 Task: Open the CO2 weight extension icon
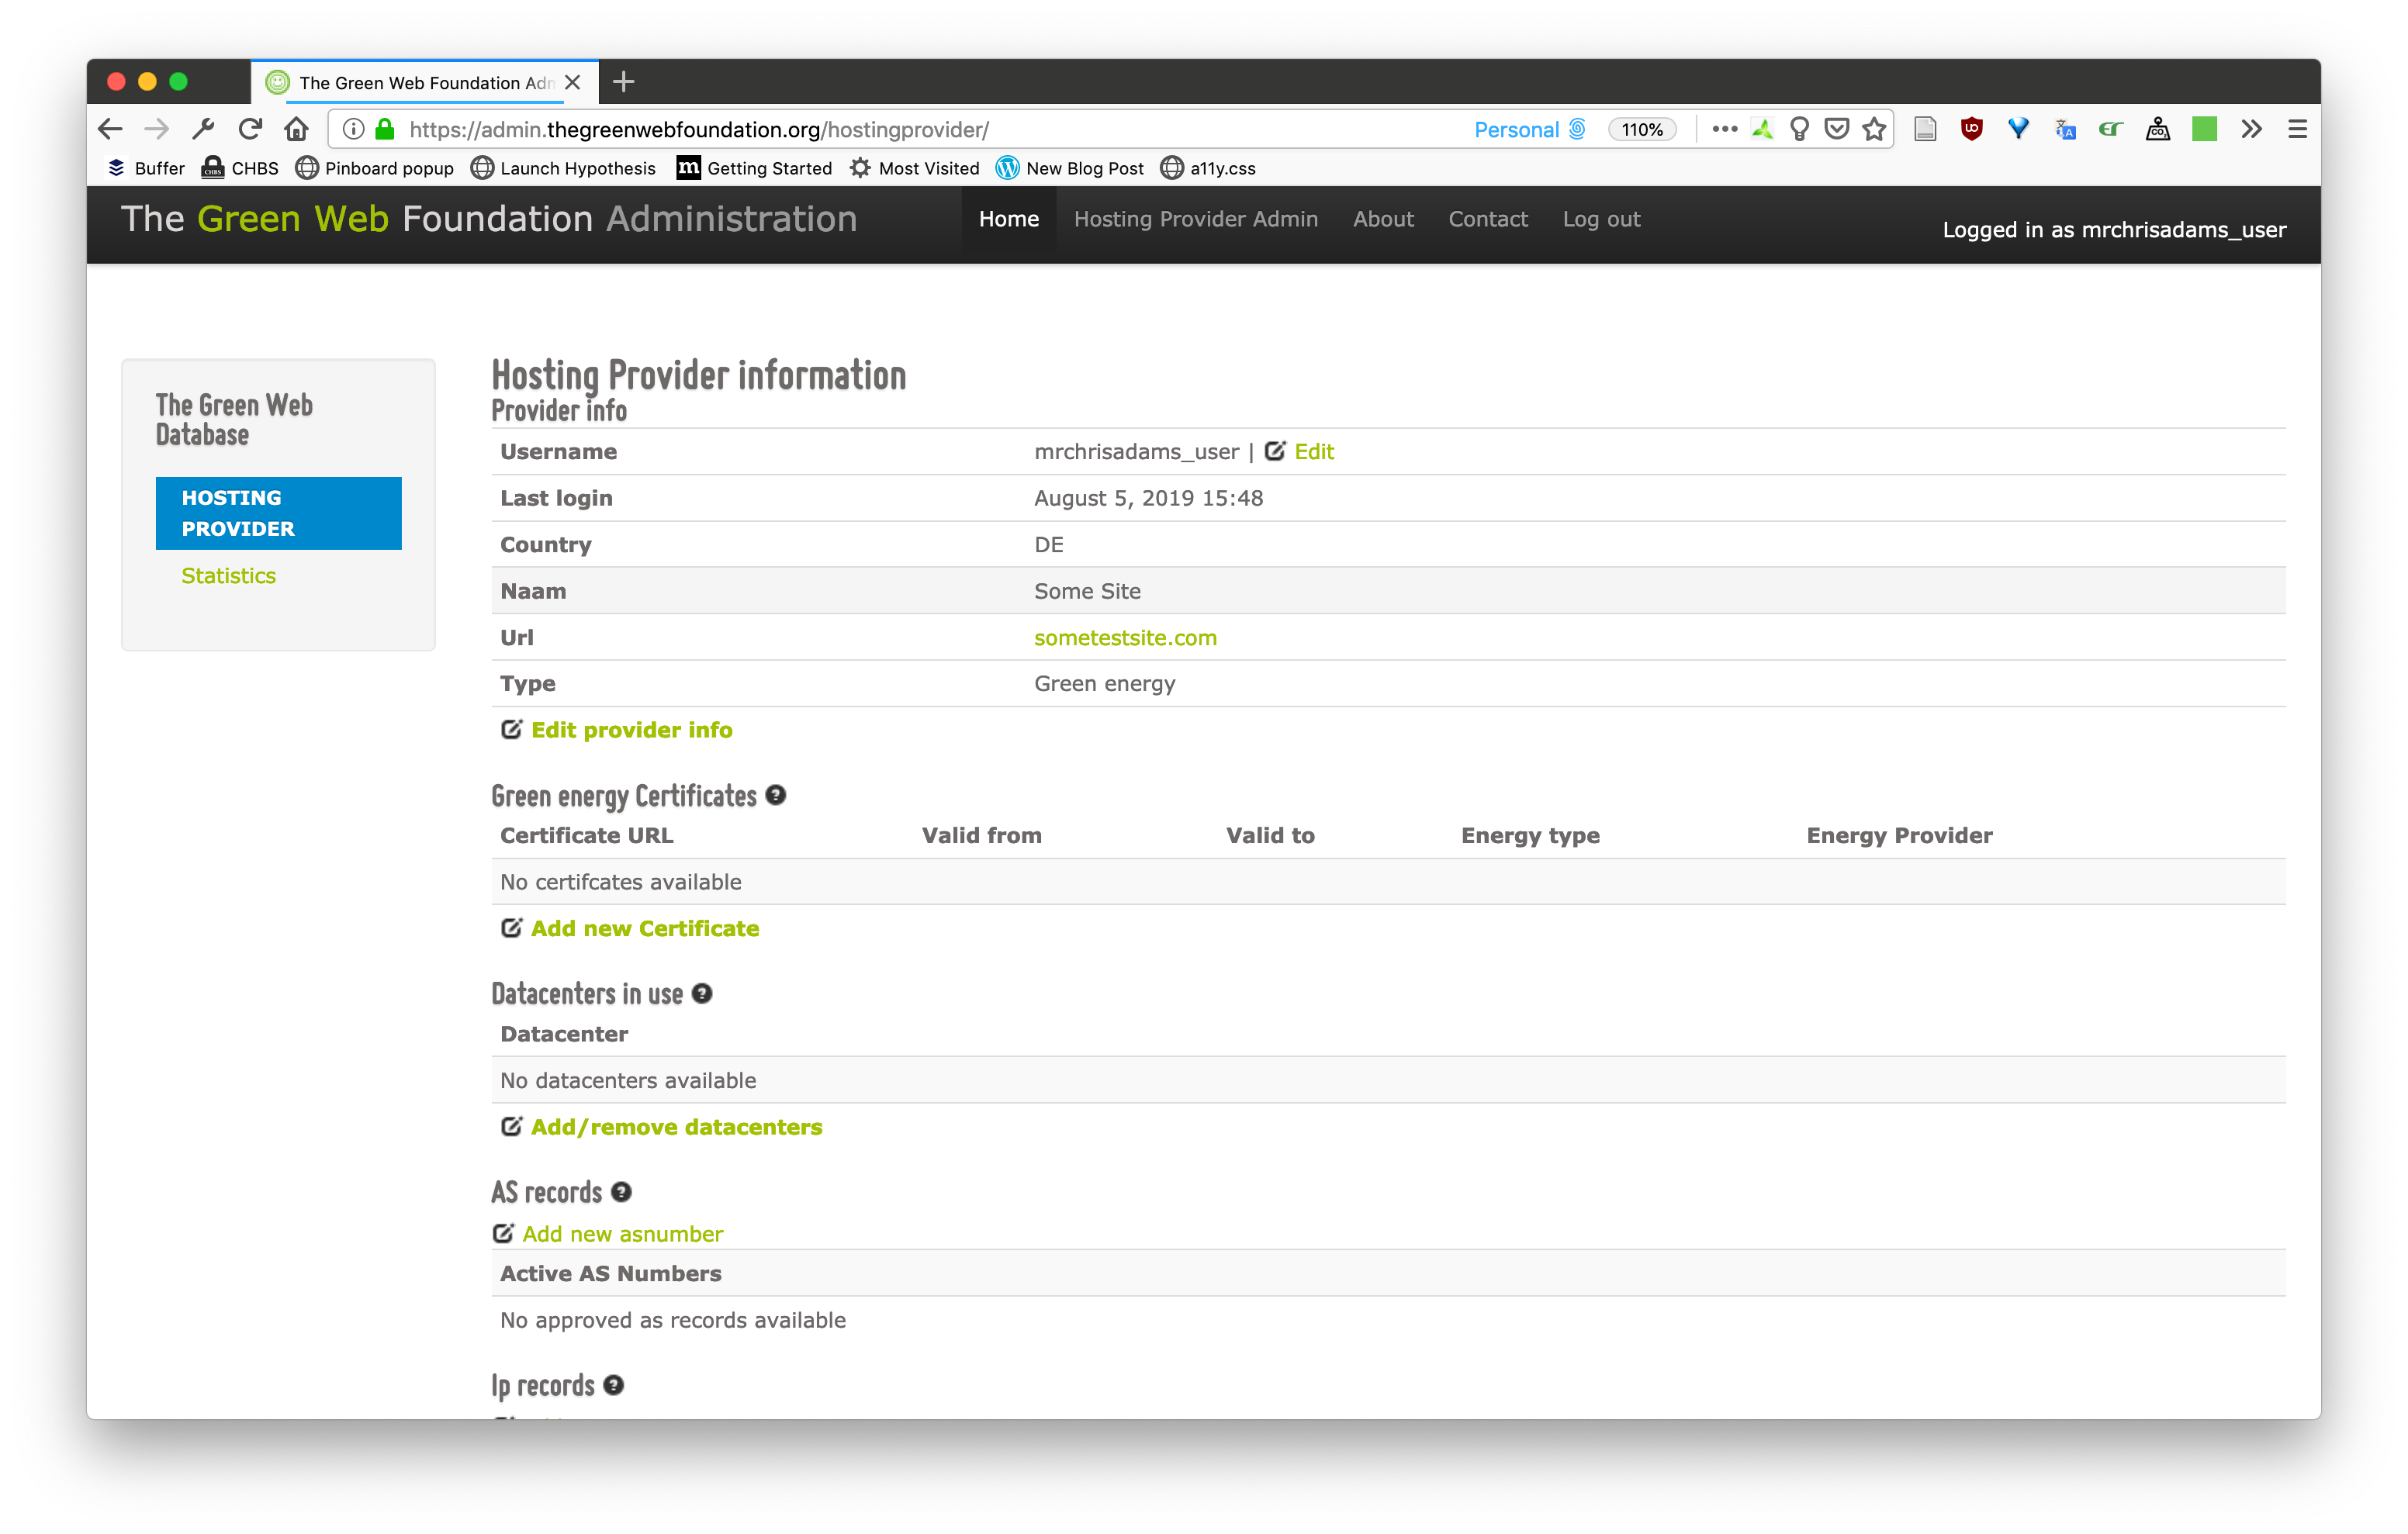2158,129
